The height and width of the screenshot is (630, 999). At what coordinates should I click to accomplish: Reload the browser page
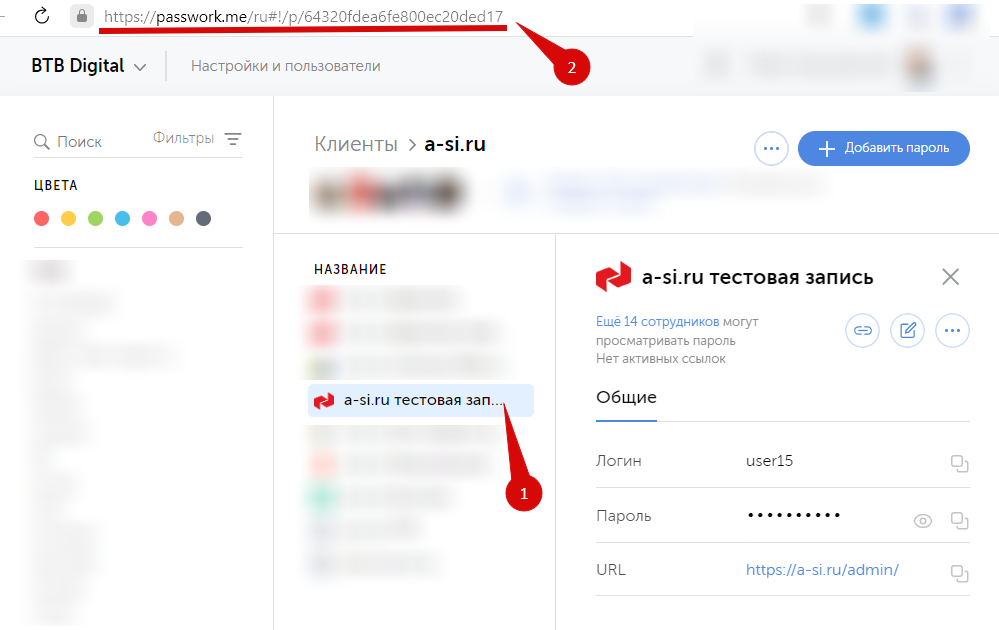pos(42,16)
